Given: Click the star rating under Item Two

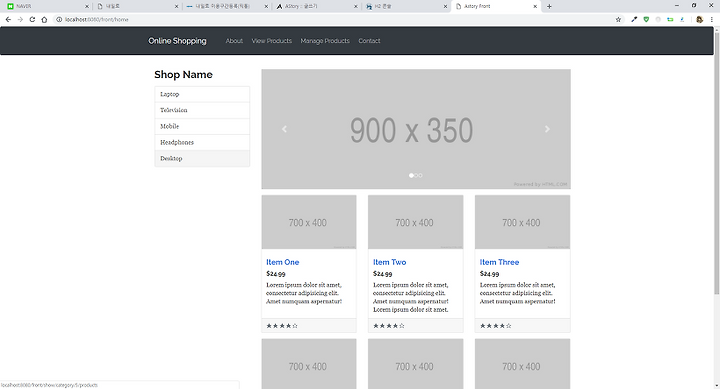Looking at the screenshot, I should point(389,326).
